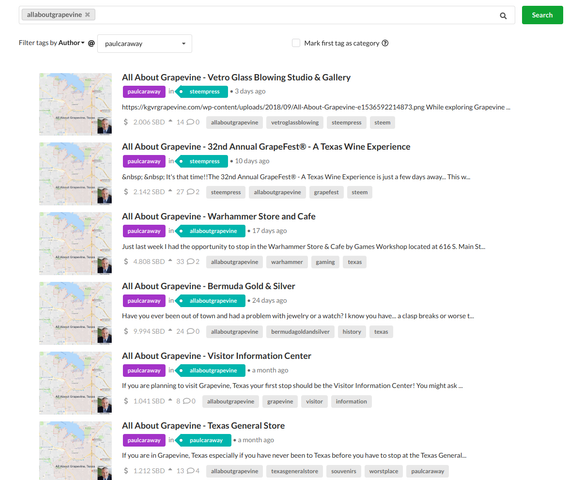Open the Bermuda Gold & Silver post title
The height and width of the screenshot is (480, 581).
coord(208,286)
